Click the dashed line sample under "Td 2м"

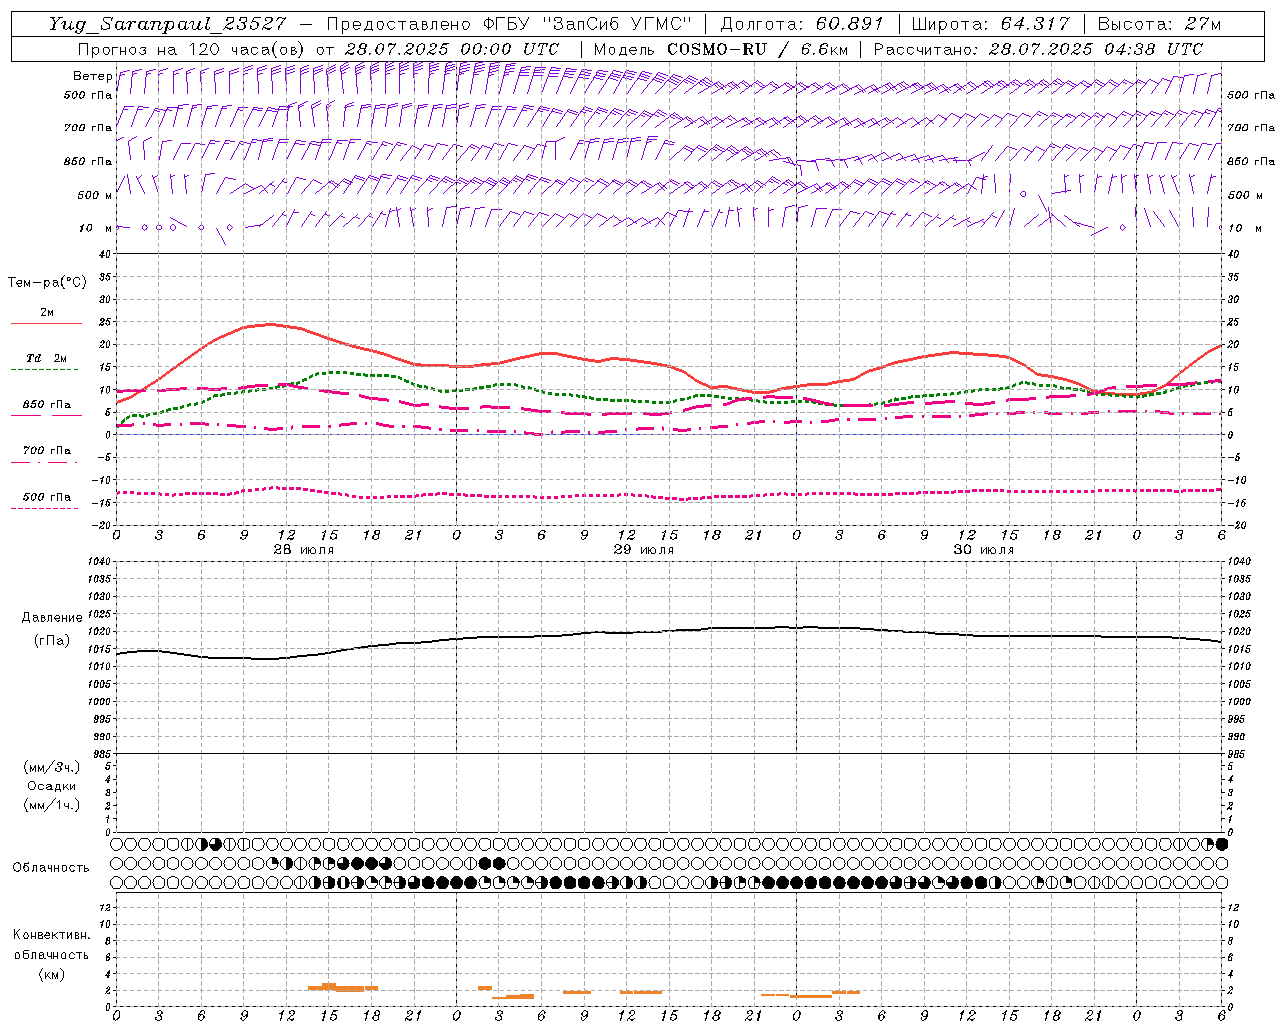pos(45,369)
